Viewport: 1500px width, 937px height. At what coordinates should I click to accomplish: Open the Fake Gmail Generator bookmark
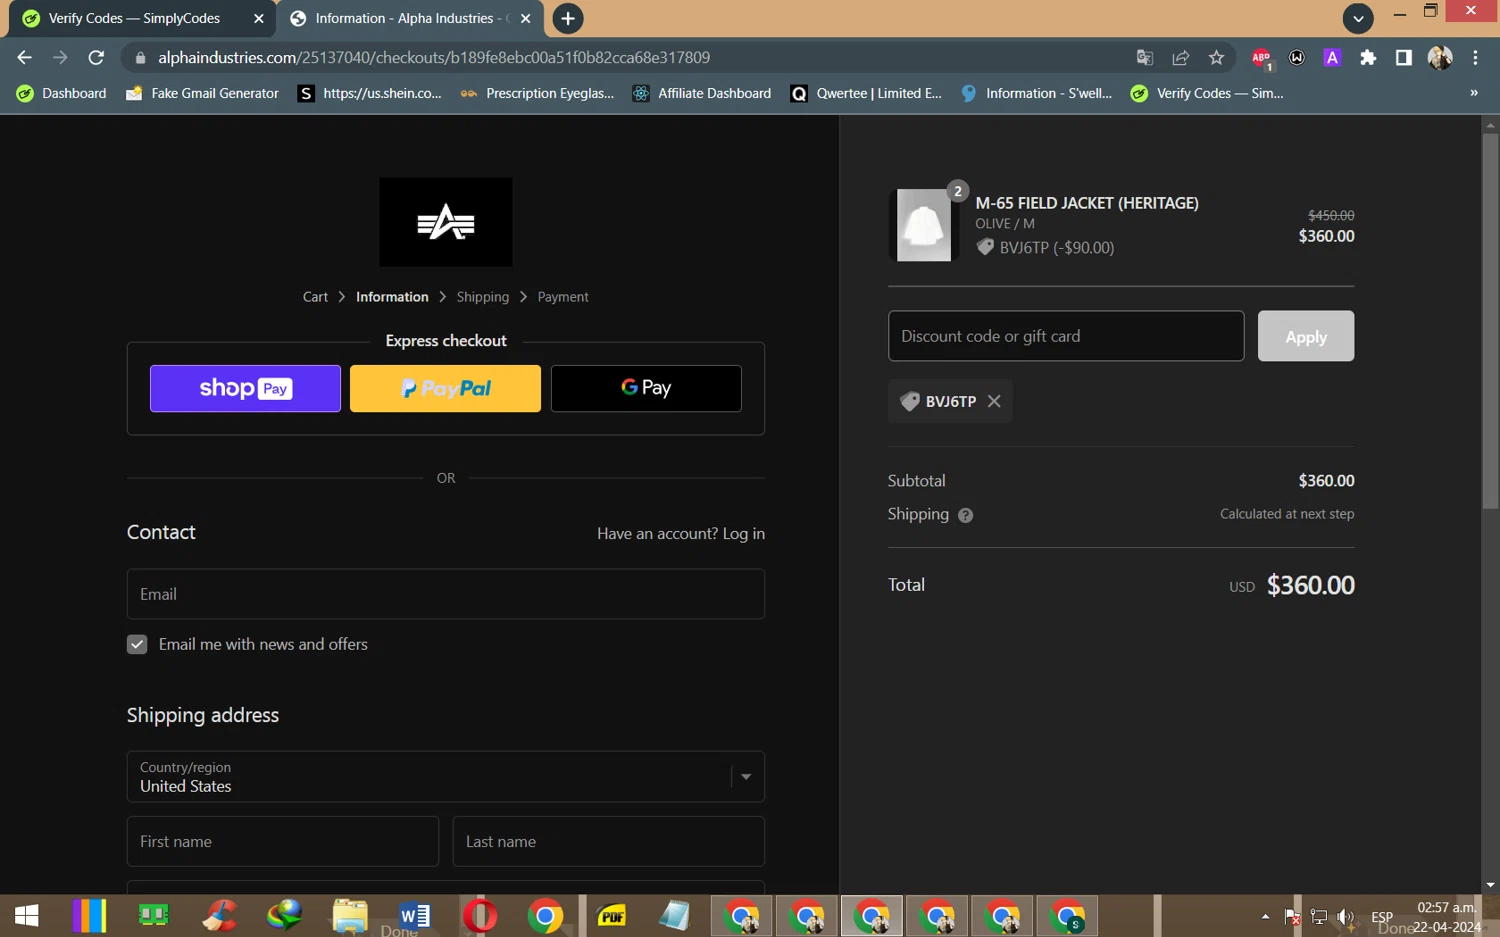pyautogui.click(x=202, y=93)
